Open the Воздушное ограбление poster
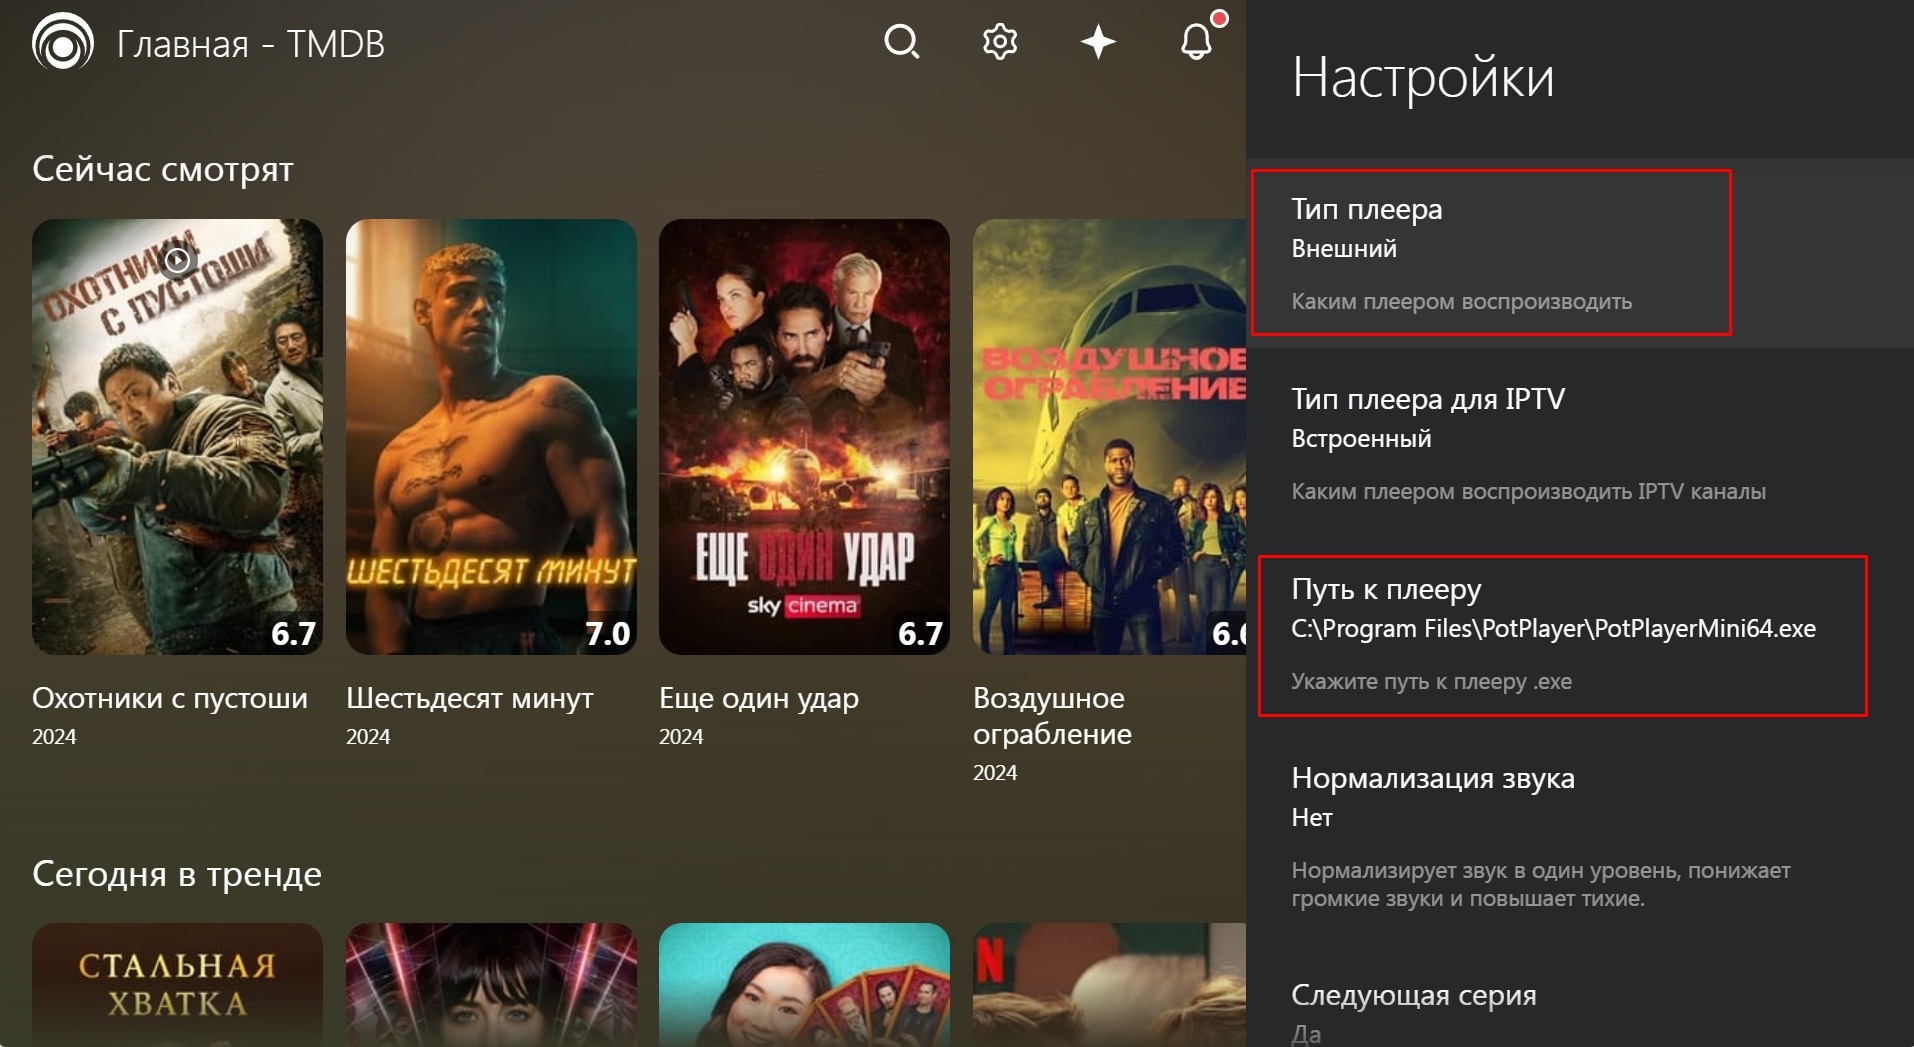This screenshot has width=1914, height=1047. (1109, 437)
